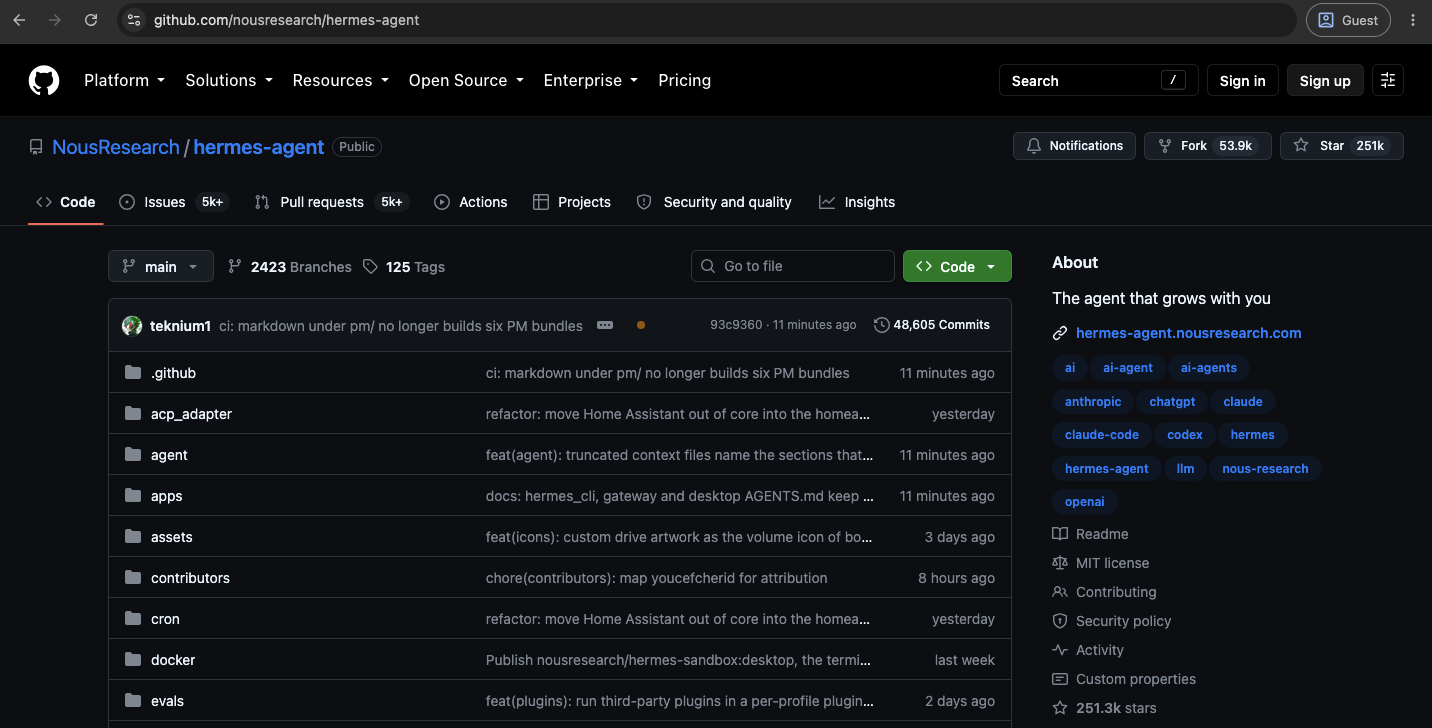Open 2423 Branches list
Image resolution: width=1432 pixels, height=728 pixels.
[x=290, y=267]
